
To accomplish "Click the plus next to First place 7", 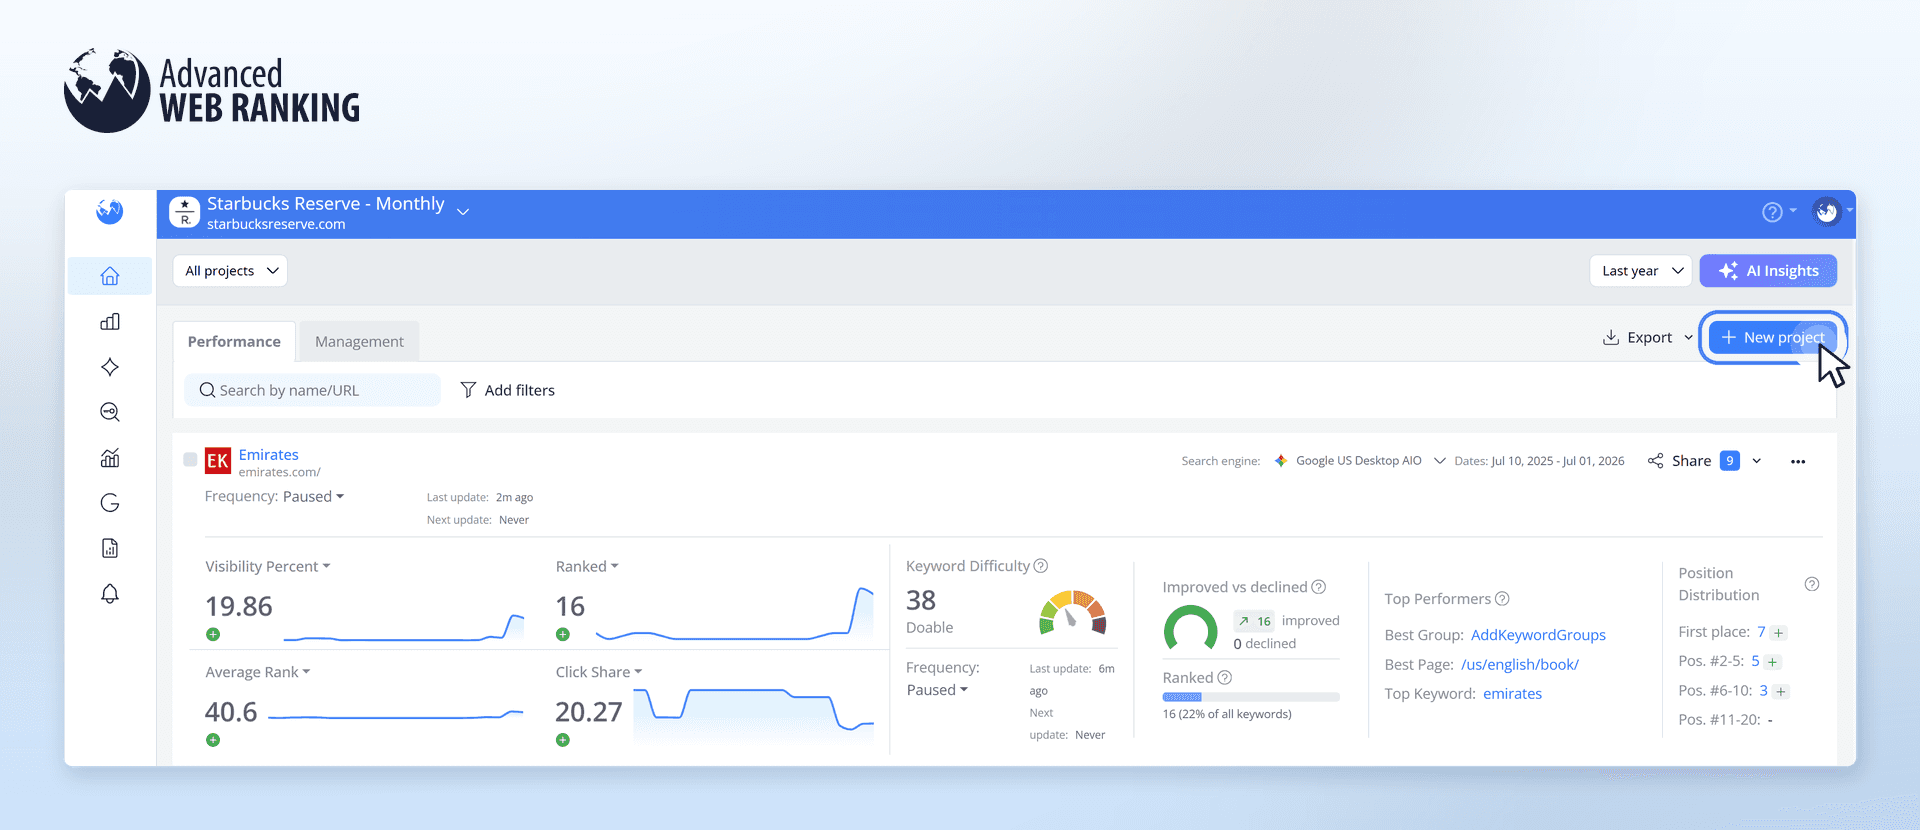I will [x=1778, y=633].
